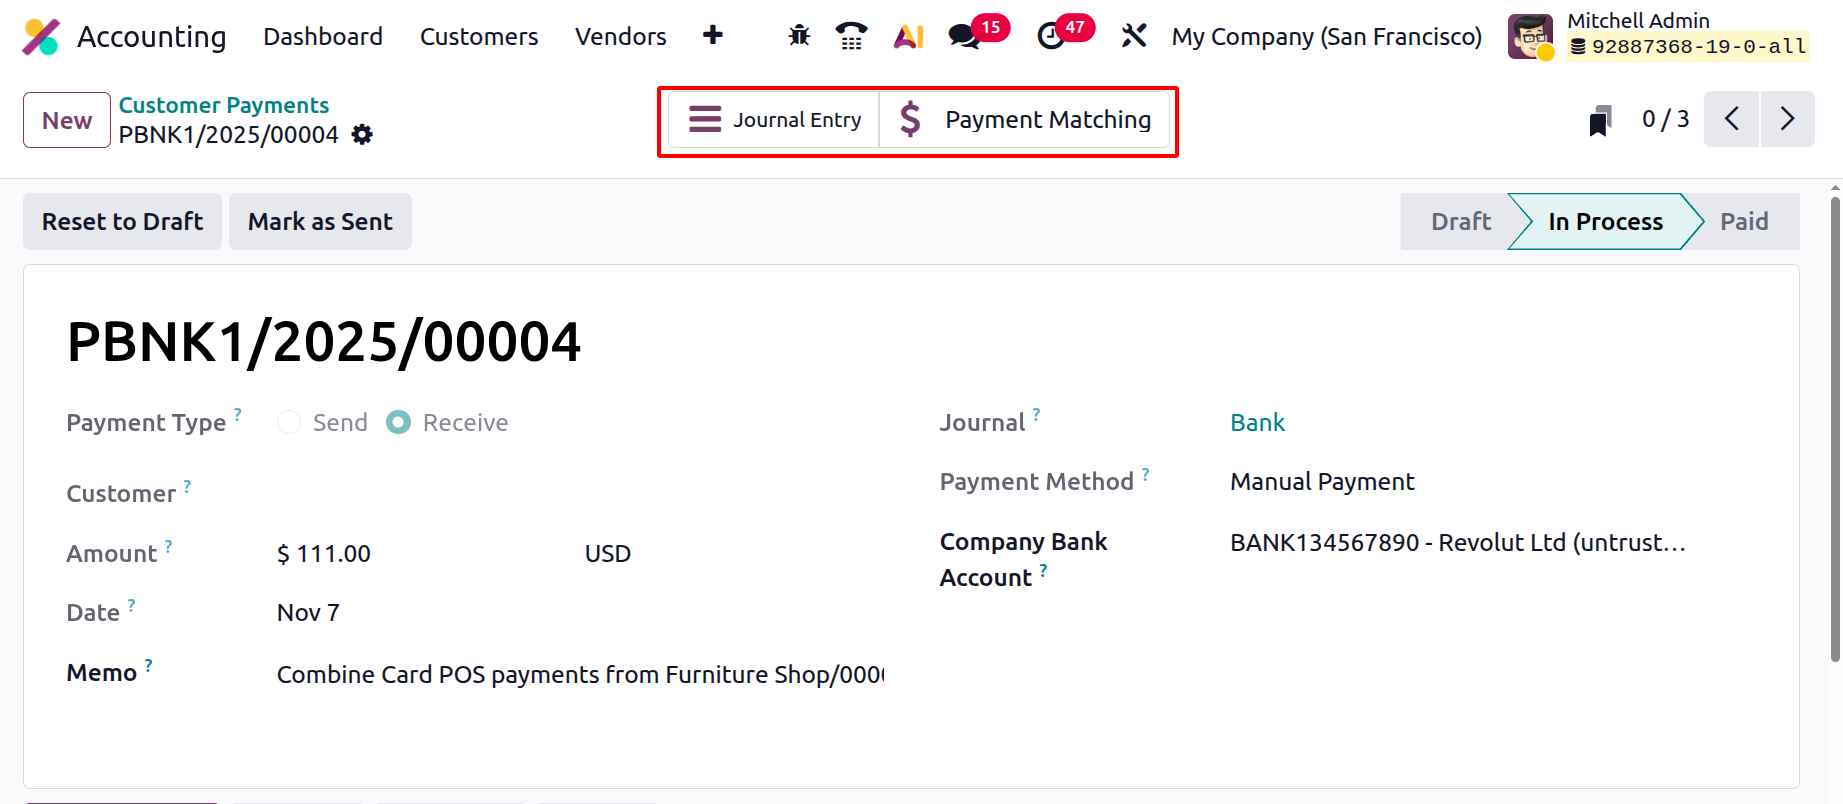Open the Bank journal link
Viewport: 1843px width, 804px height.
[x=1257, y=423]
